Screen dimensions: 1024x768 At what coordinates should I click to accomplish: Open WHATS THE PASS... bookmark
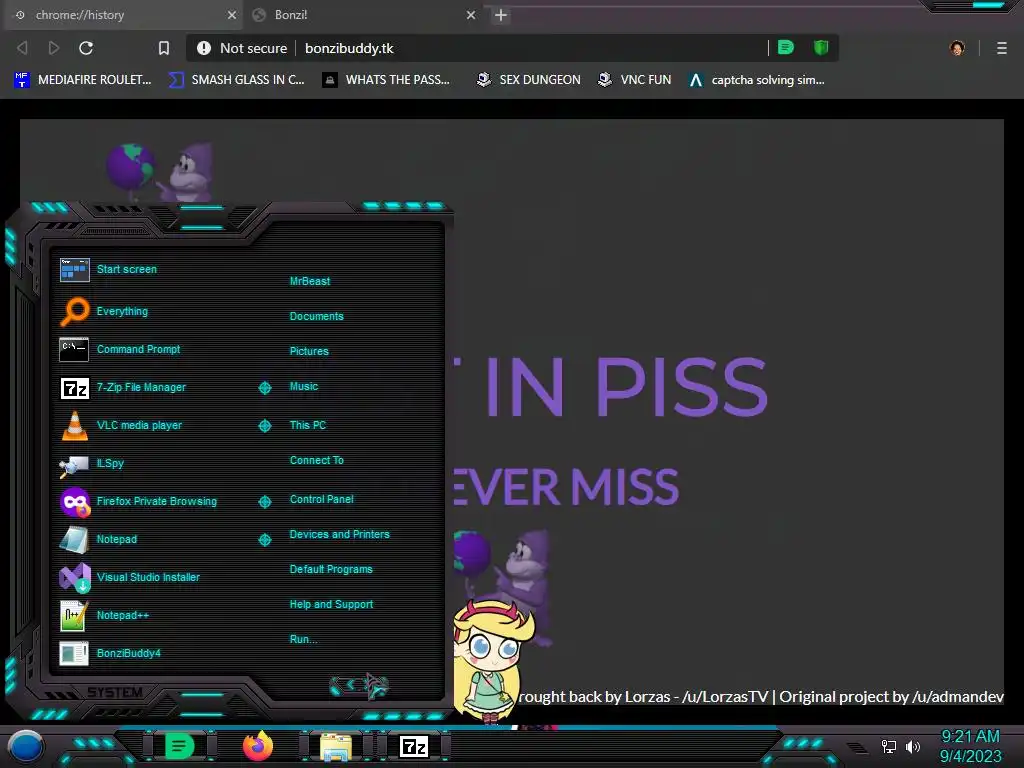(387, 80)
